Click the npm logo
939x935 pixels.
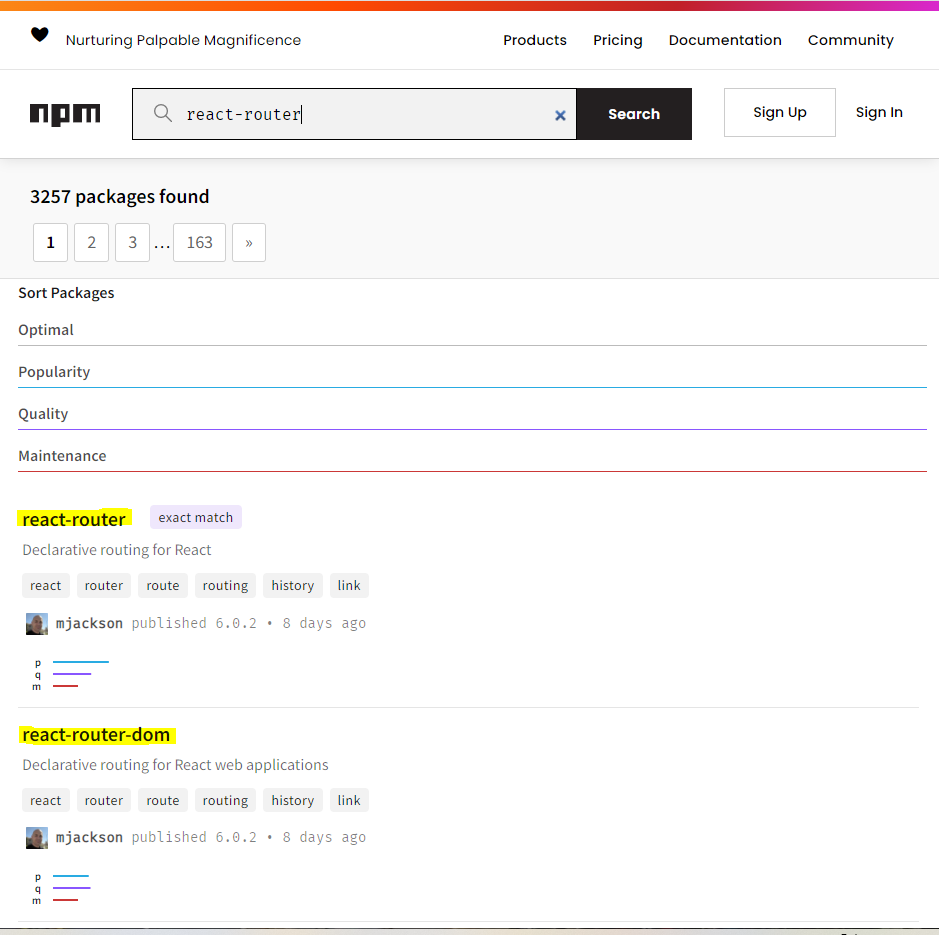coord(65,114)
